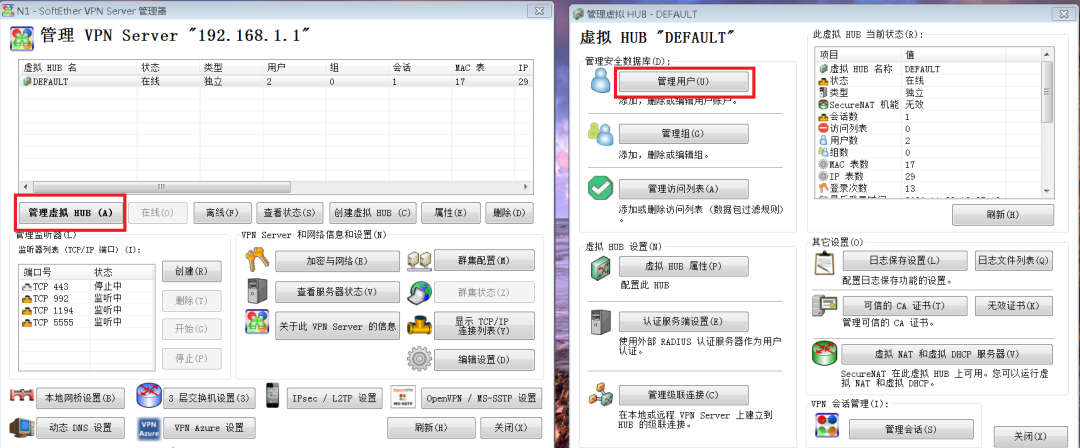This screenshot has height=448, width=1080.
Task: Select TCP 5555 listener row
Action: [87, 321]
